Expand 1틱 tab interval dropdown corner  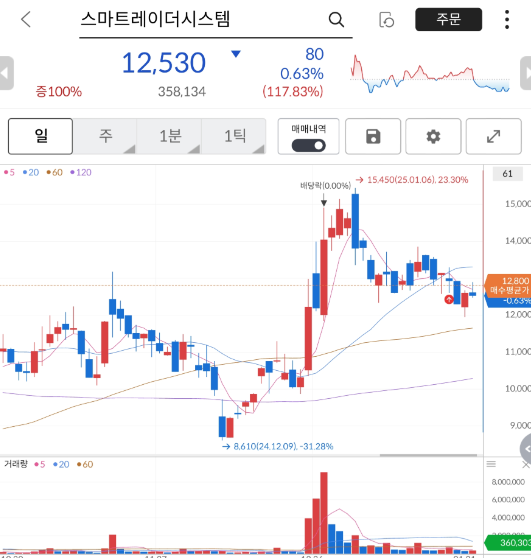(x=259, y=149)
